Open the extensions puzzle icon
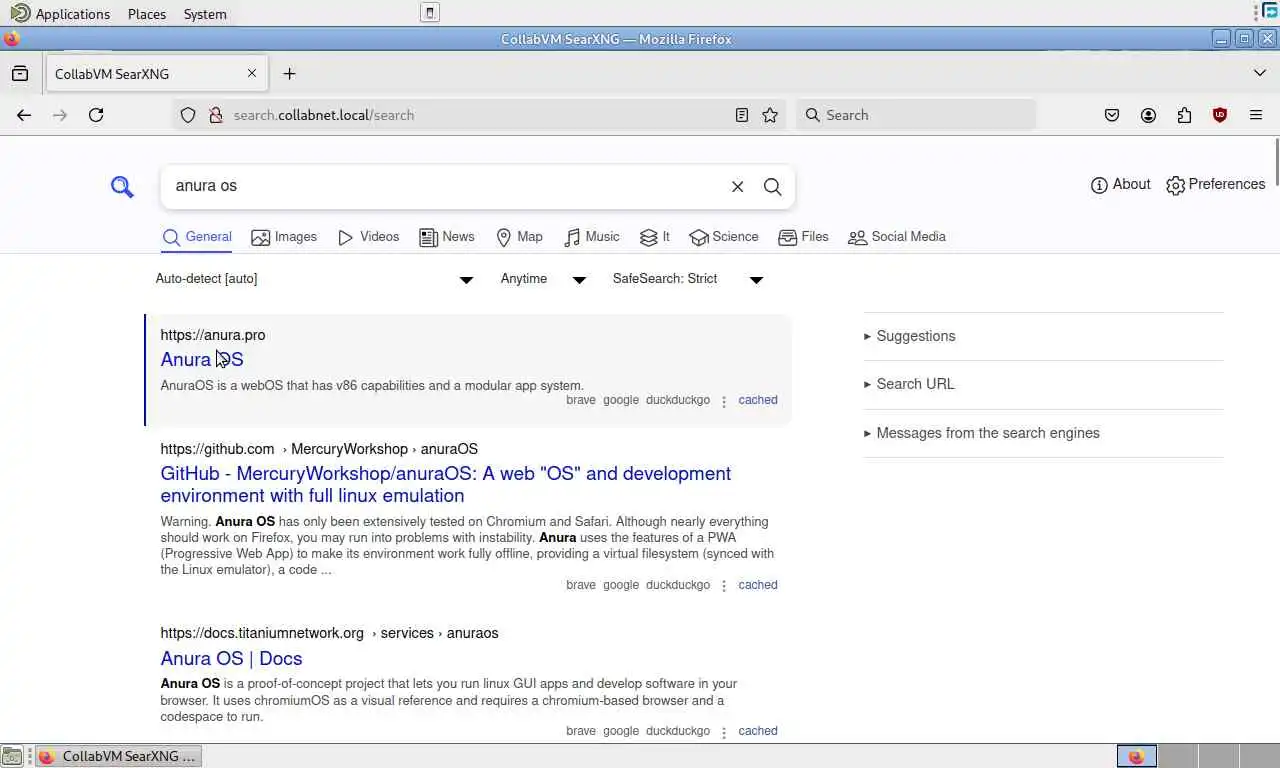 [1184, 115]
